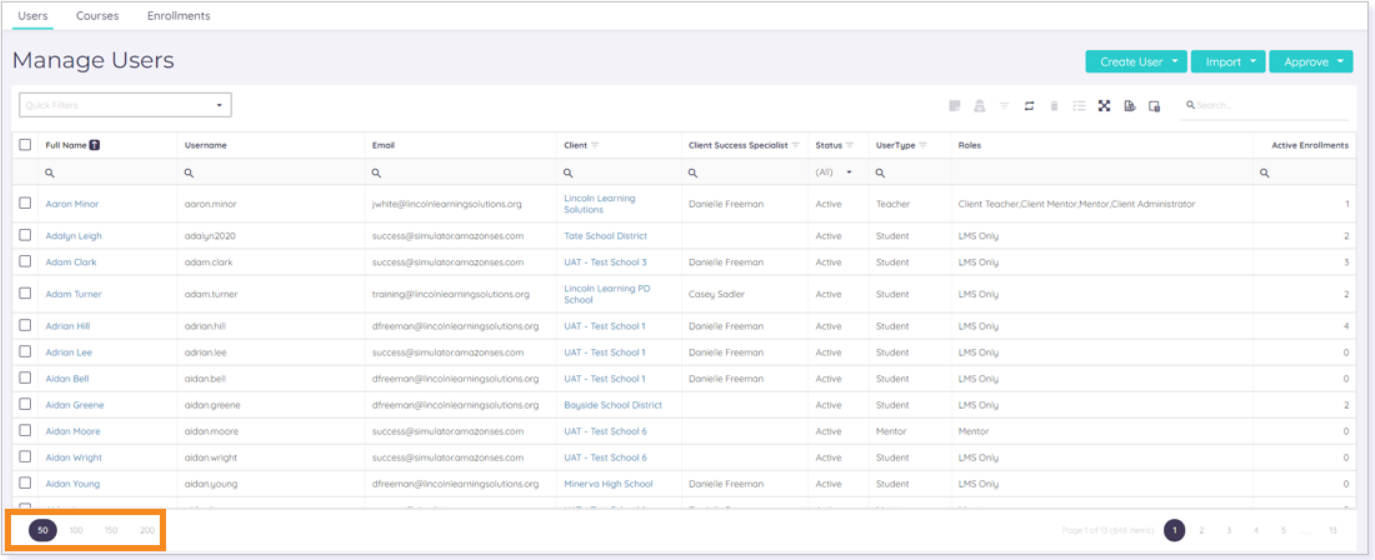Set page size to 150 items
1375x560 pixels.
[111, 530]
